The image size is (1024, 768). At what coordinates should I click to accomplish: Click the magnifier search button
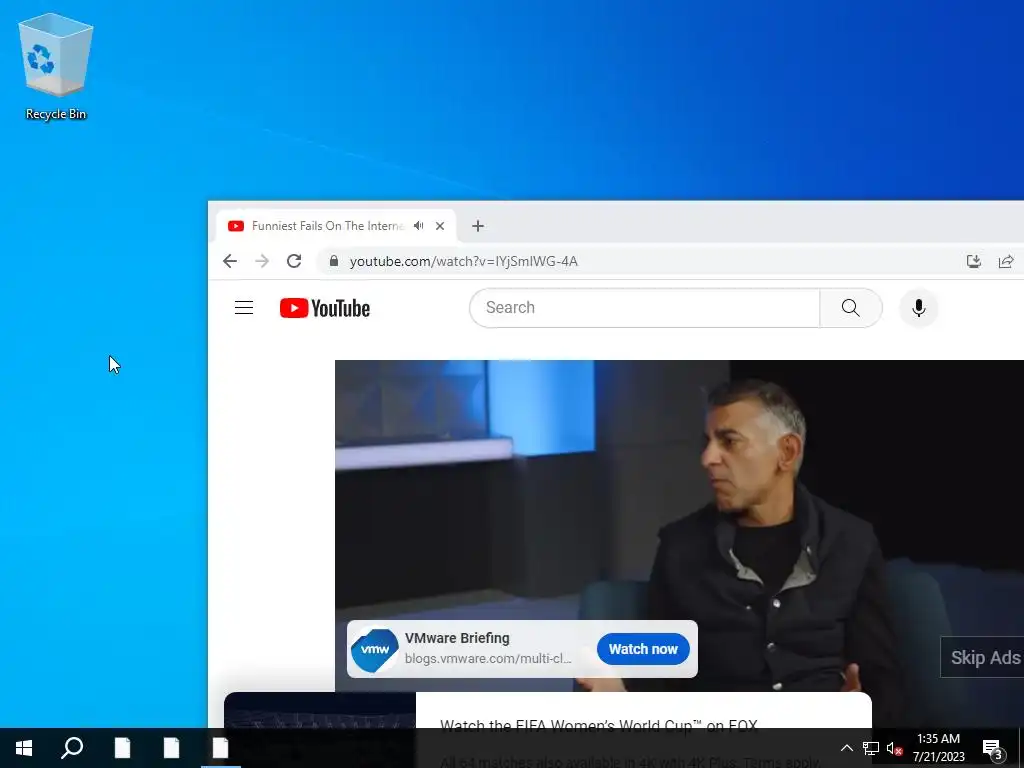[850, 308]
